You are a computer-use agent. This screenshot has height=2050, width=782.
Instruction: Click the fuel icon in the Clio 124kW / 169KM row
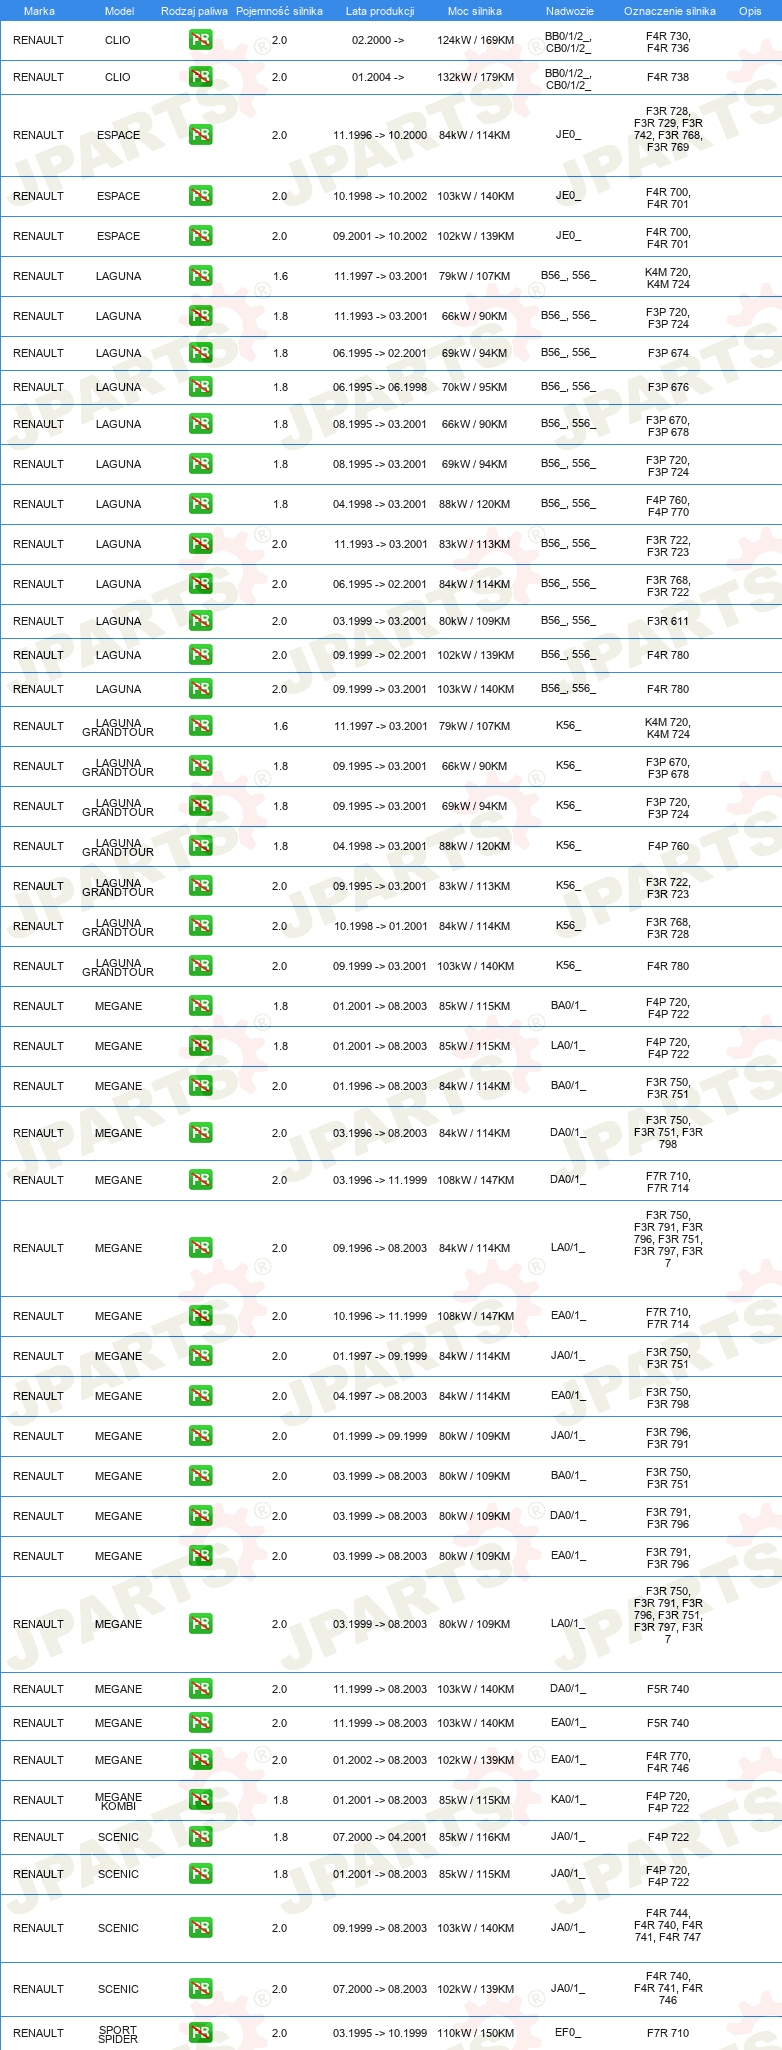pyautogui.click(x=200, y=41)
